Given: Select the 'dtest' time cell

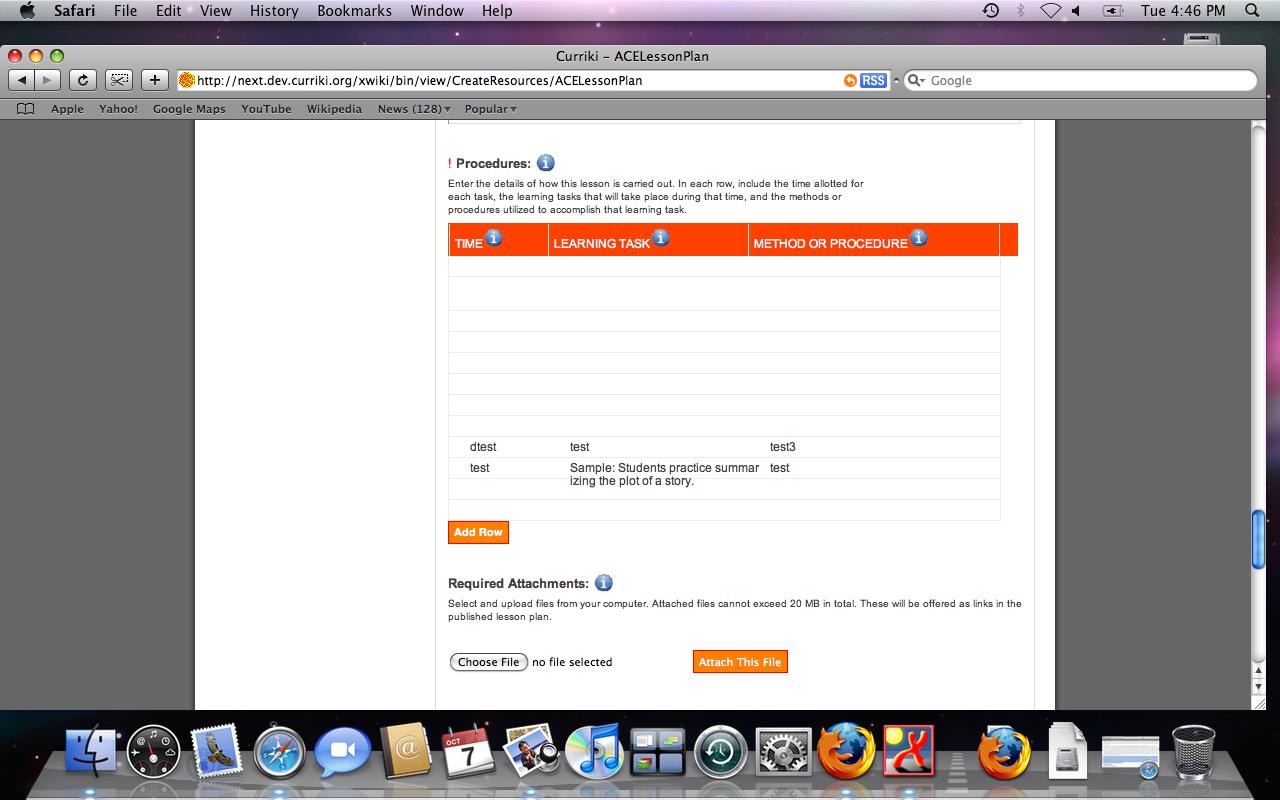Looking at the screenshot, I should (x=483, y=447).
